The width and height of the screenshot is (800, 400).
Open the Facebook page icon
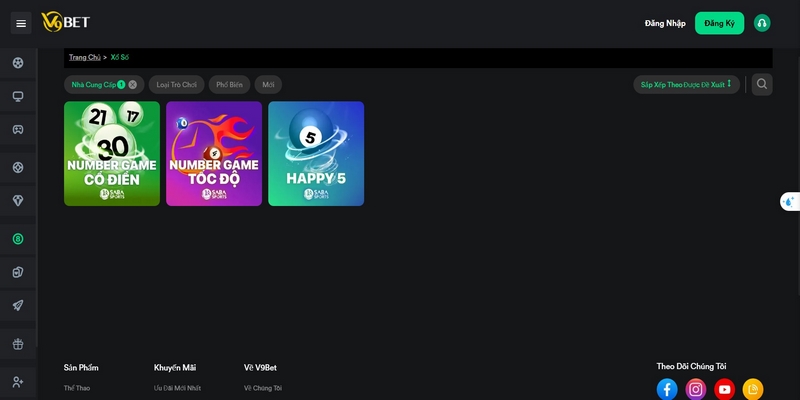pyautogui.click(x=667, y=389)
